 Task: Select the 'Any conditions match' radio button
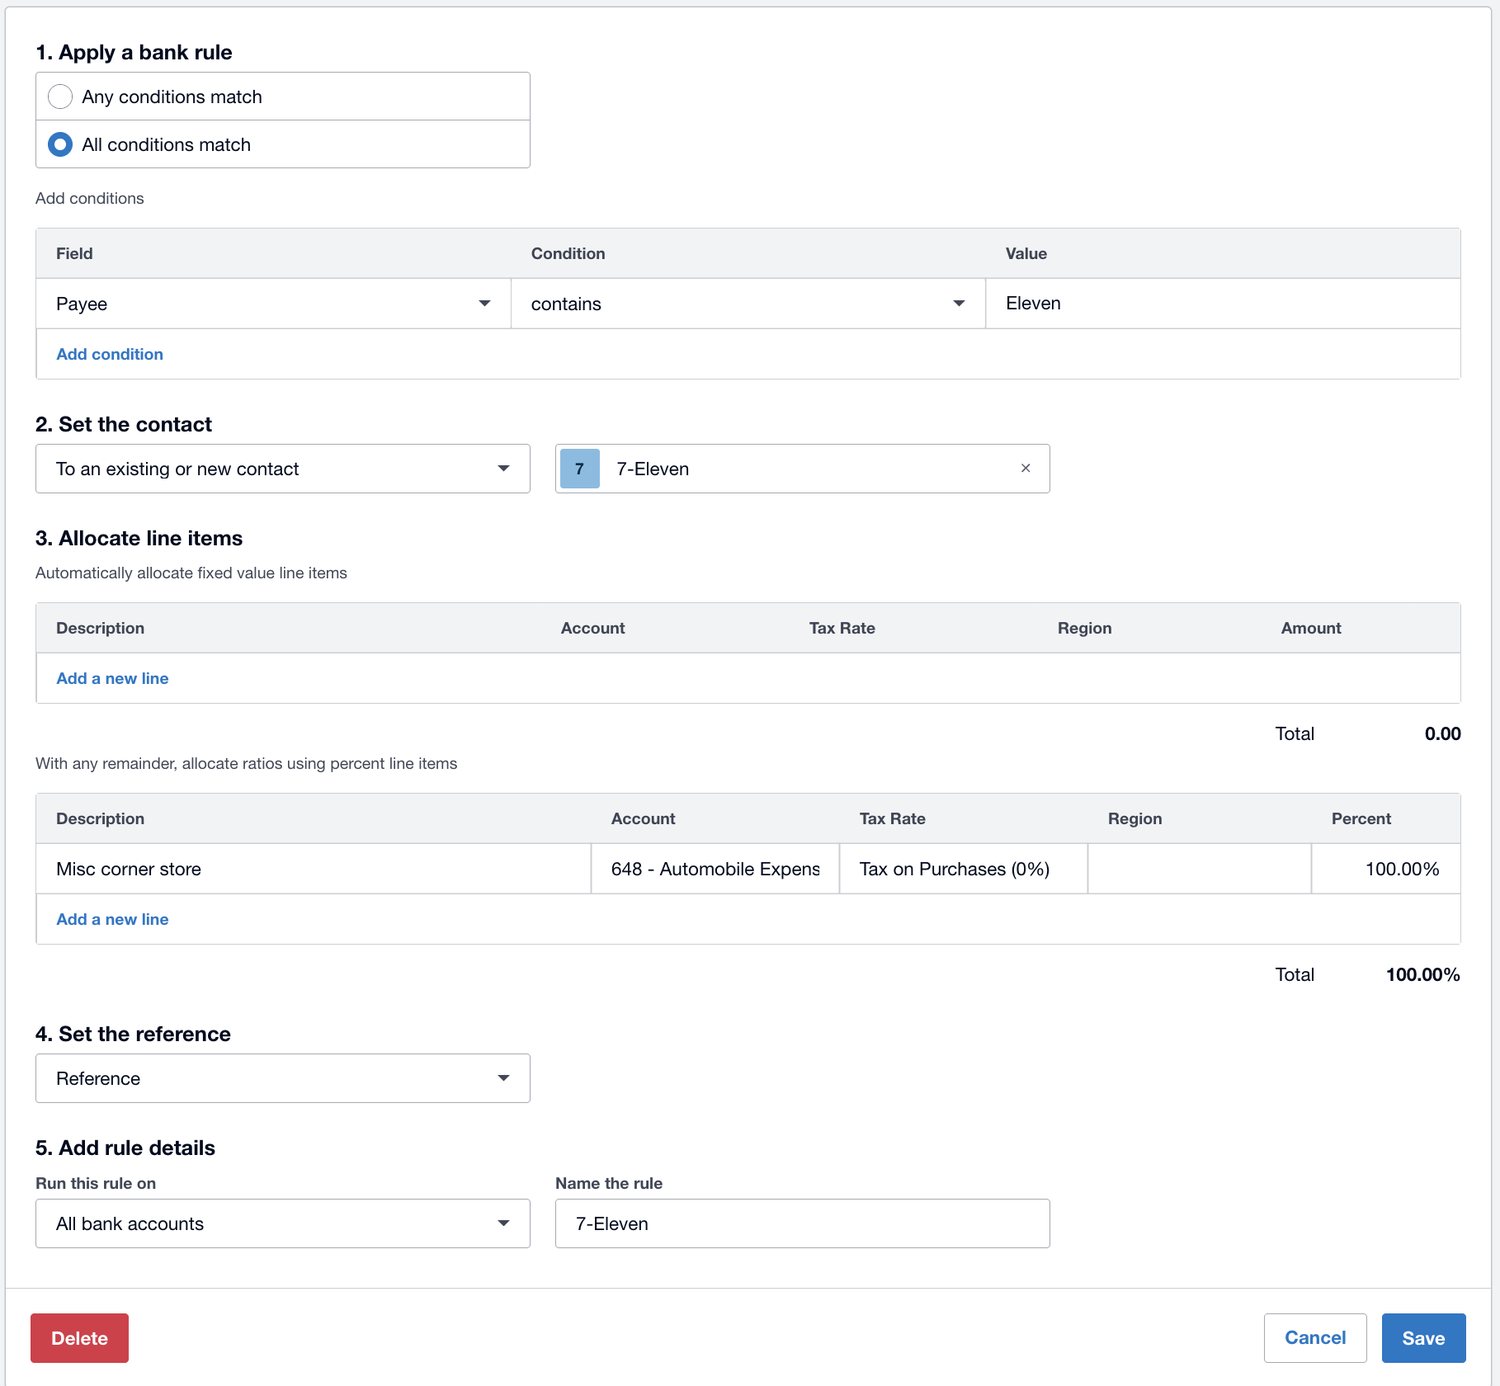(60, 97)
